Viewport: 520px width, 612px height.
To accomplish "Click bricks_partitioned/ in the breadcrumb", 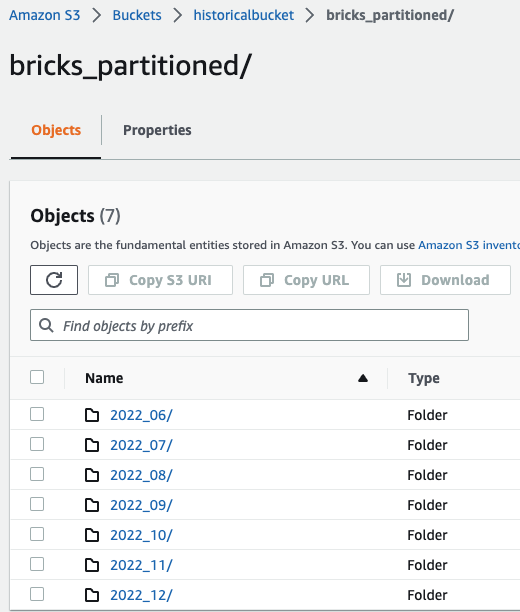I will [x=390, y=15].
